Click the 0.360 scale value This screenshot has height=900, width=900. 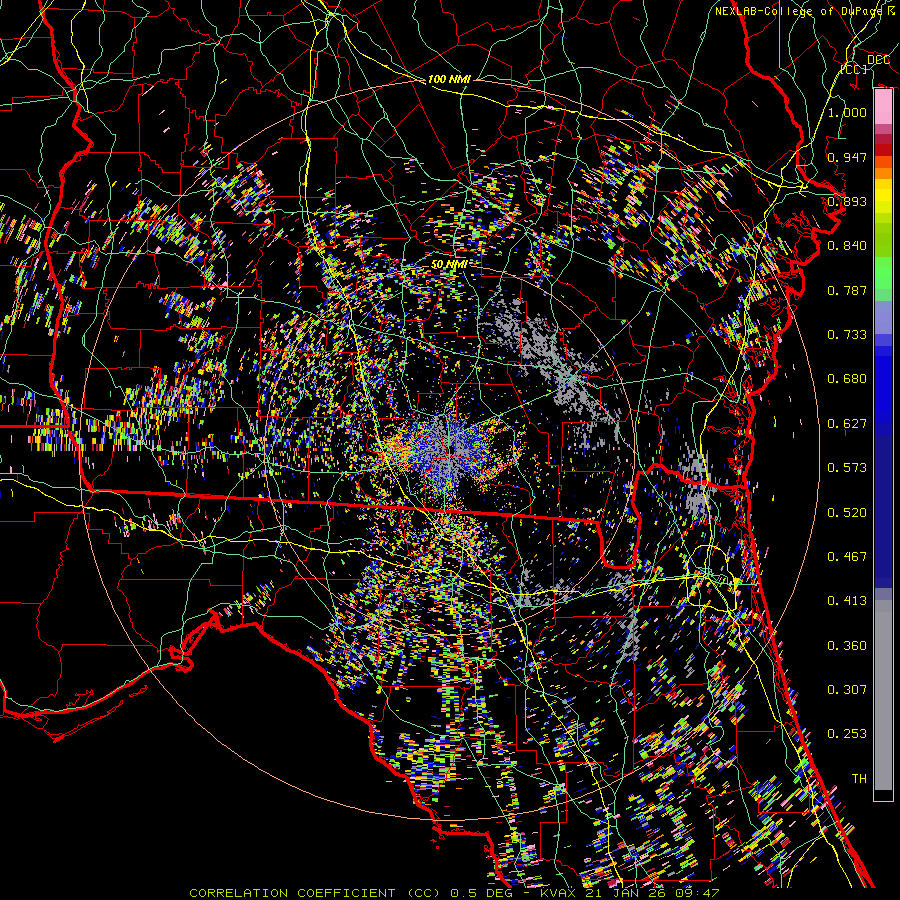(x=847, y=645)
